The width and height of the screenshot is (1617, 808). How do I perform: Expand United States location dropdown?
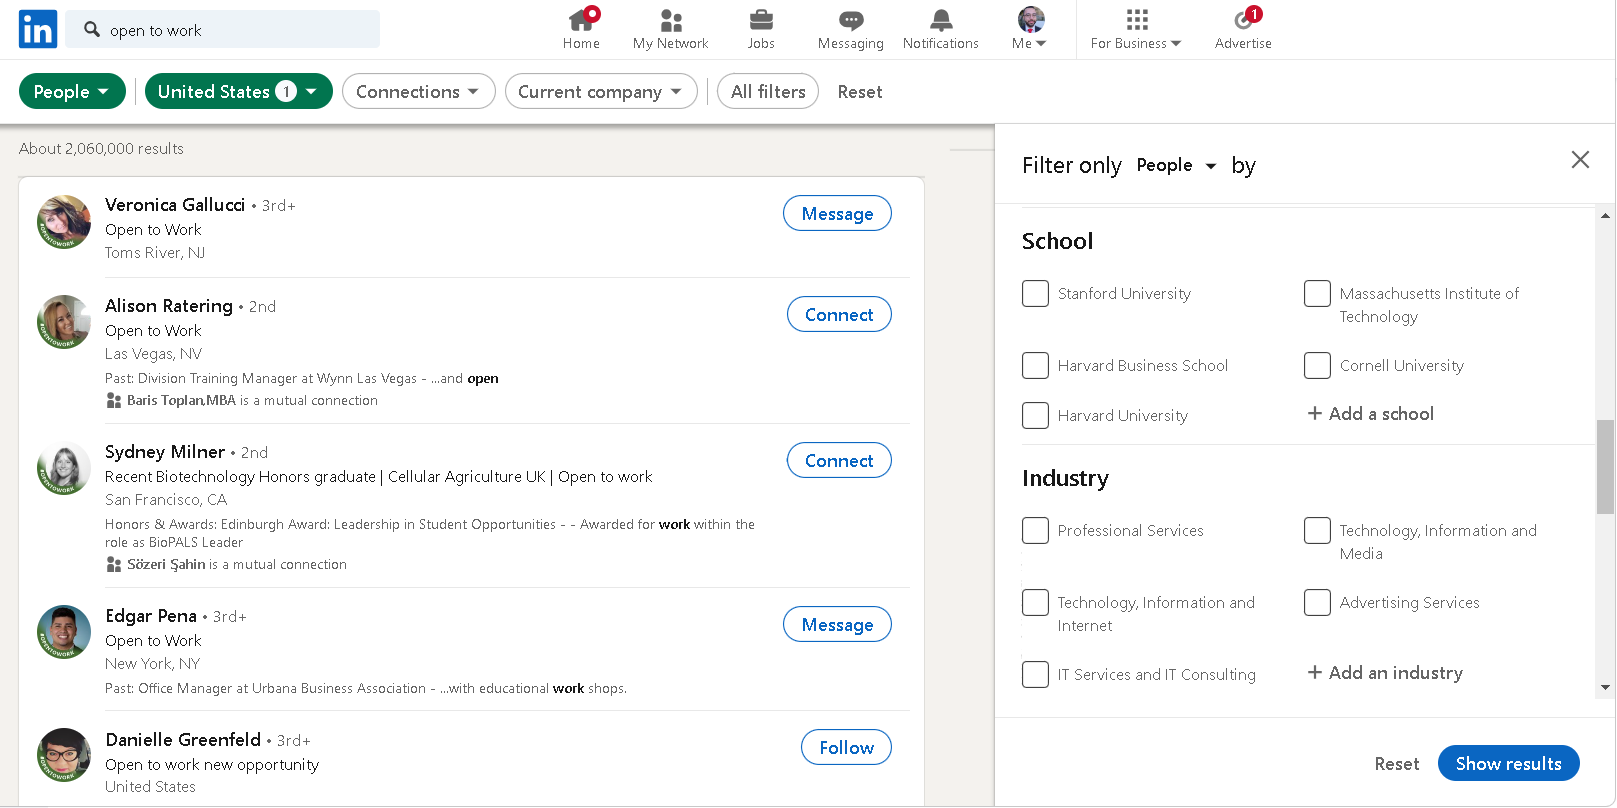coord(239,92)
